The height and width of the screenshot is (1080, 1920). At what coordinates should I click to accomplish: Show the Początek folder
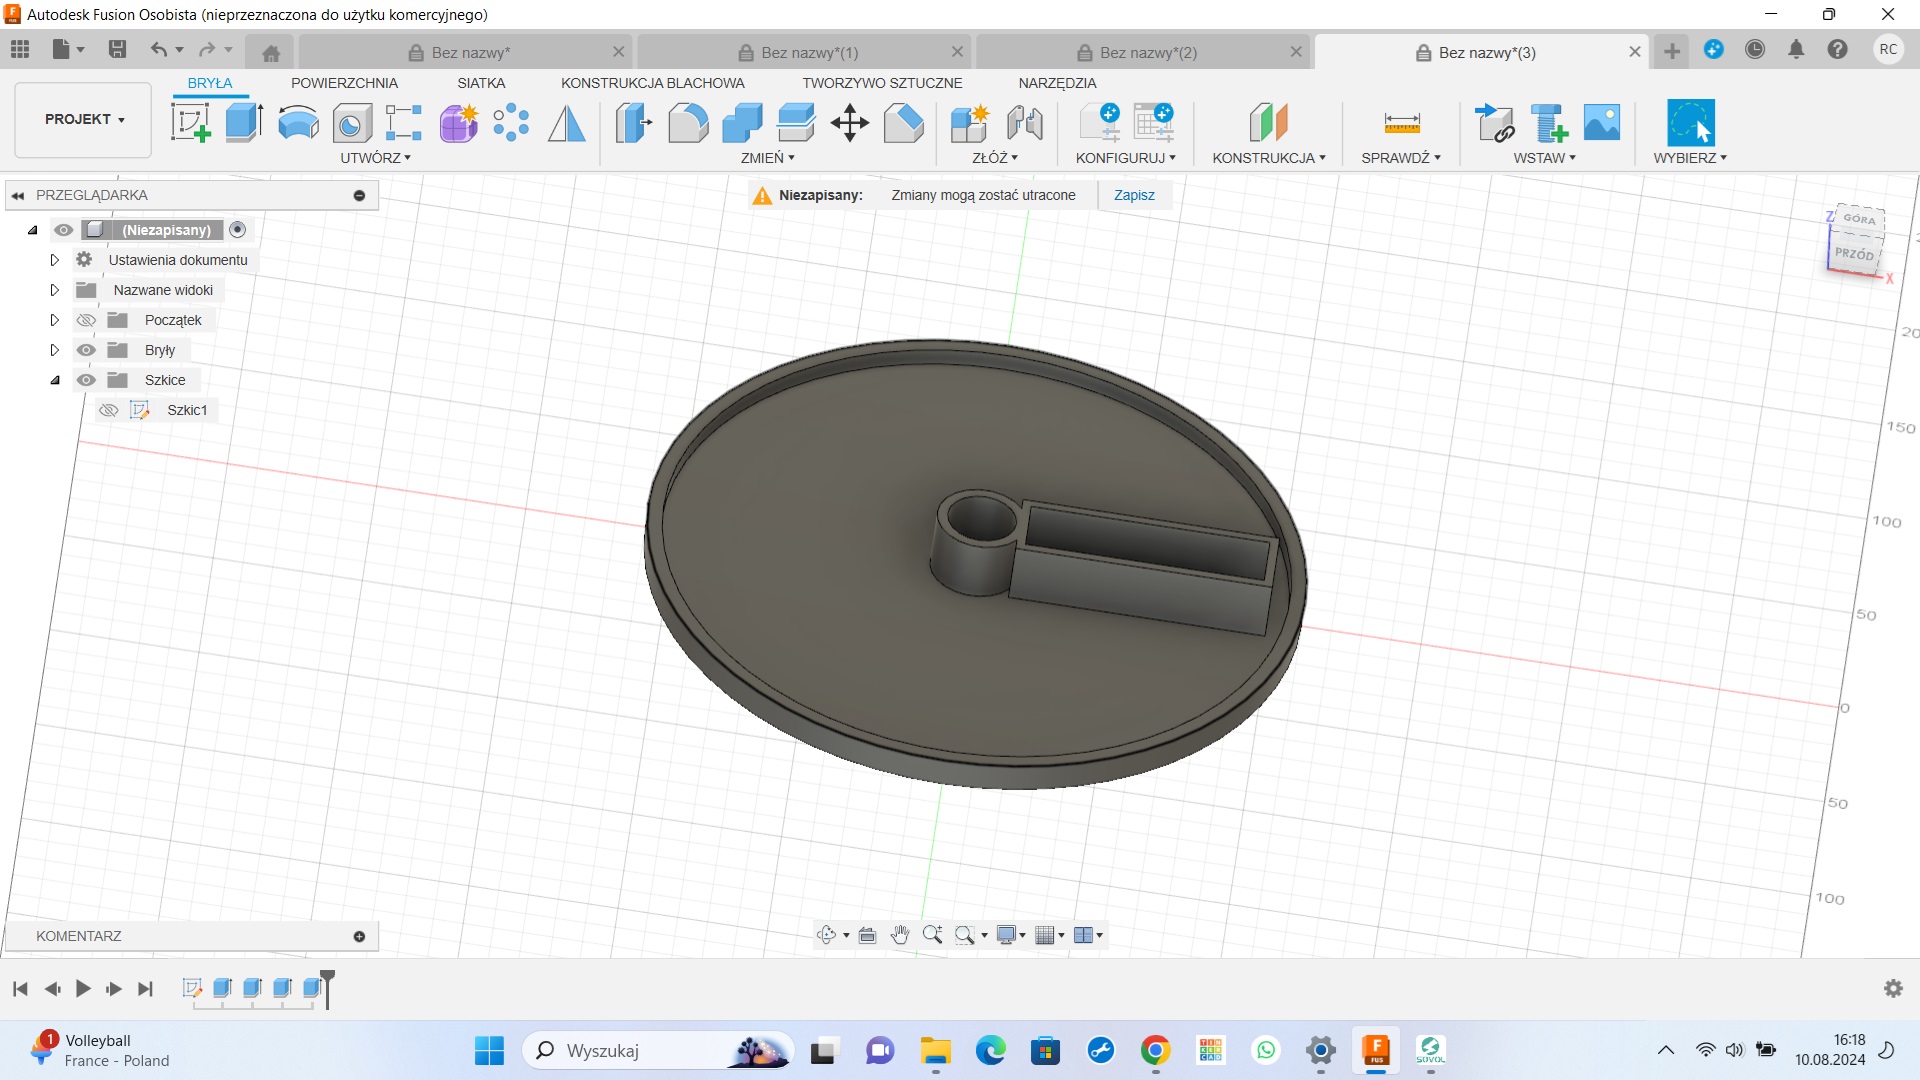(87, 320)
